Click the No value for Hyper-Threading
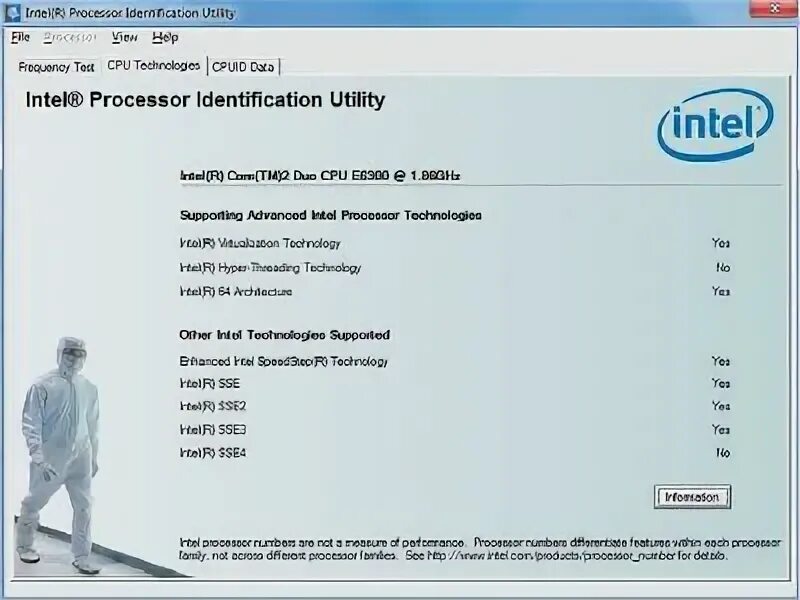 [x=723, y=267]
